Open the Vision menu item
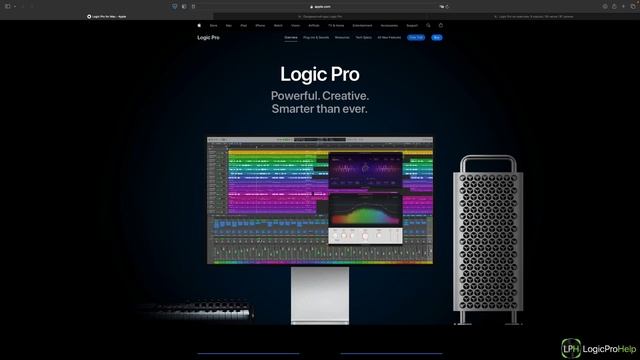This screenshot has width=640, height=360. coord(296,25)
